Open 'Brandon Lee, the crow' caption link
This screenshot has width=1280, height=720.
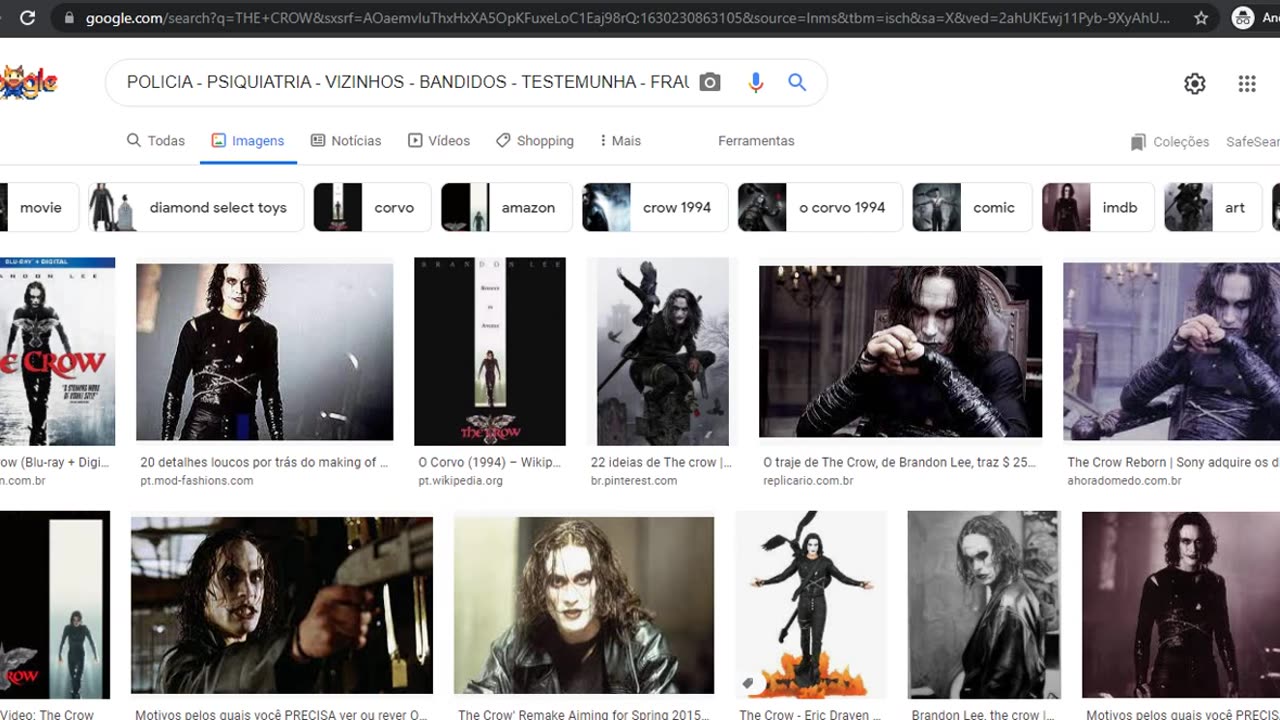pos(983,714)
